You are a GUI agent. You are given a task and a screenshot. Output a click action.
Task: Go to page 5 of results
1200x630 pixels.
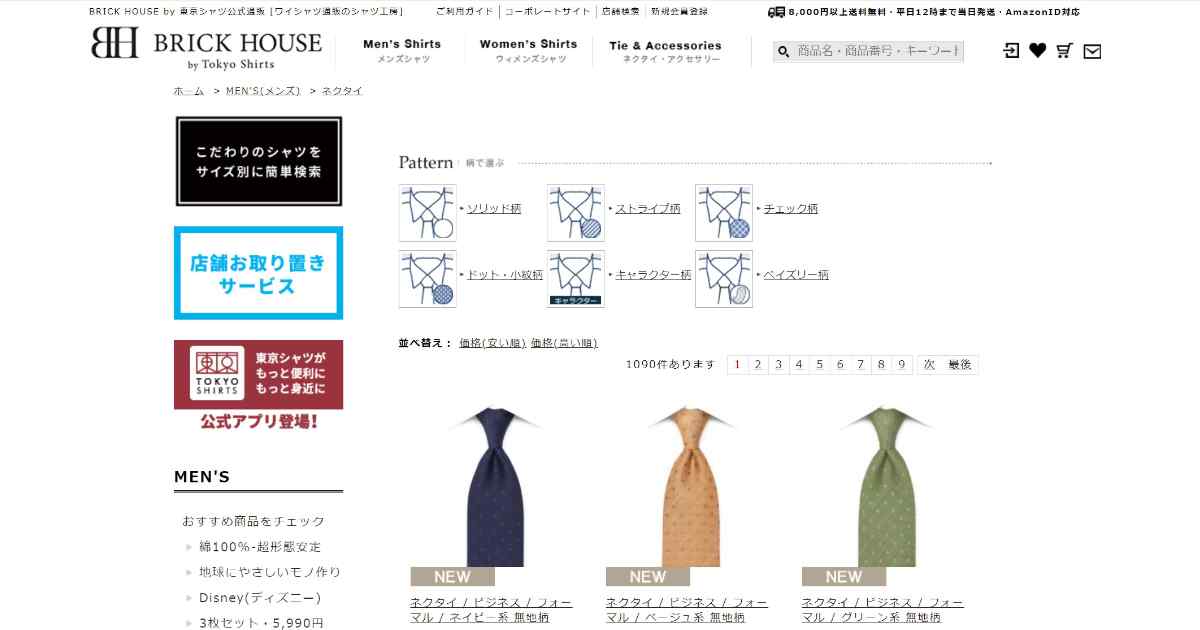819,365
